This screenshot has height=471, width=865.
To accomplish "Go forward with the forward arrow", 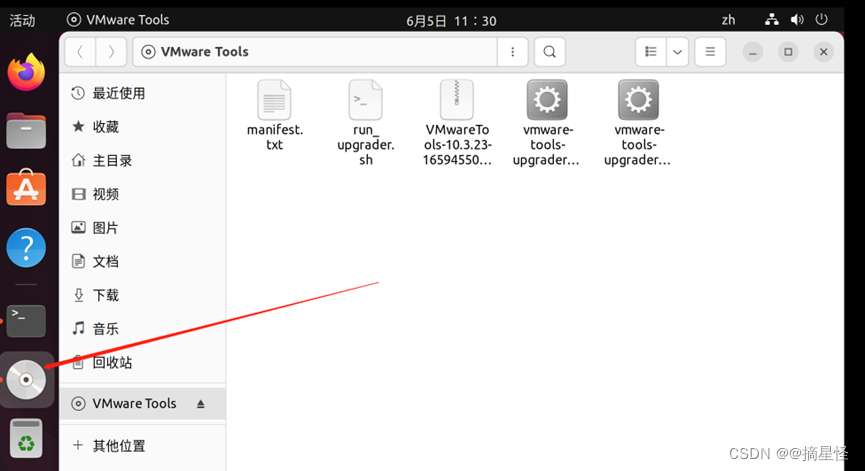I will coord(111,52).
